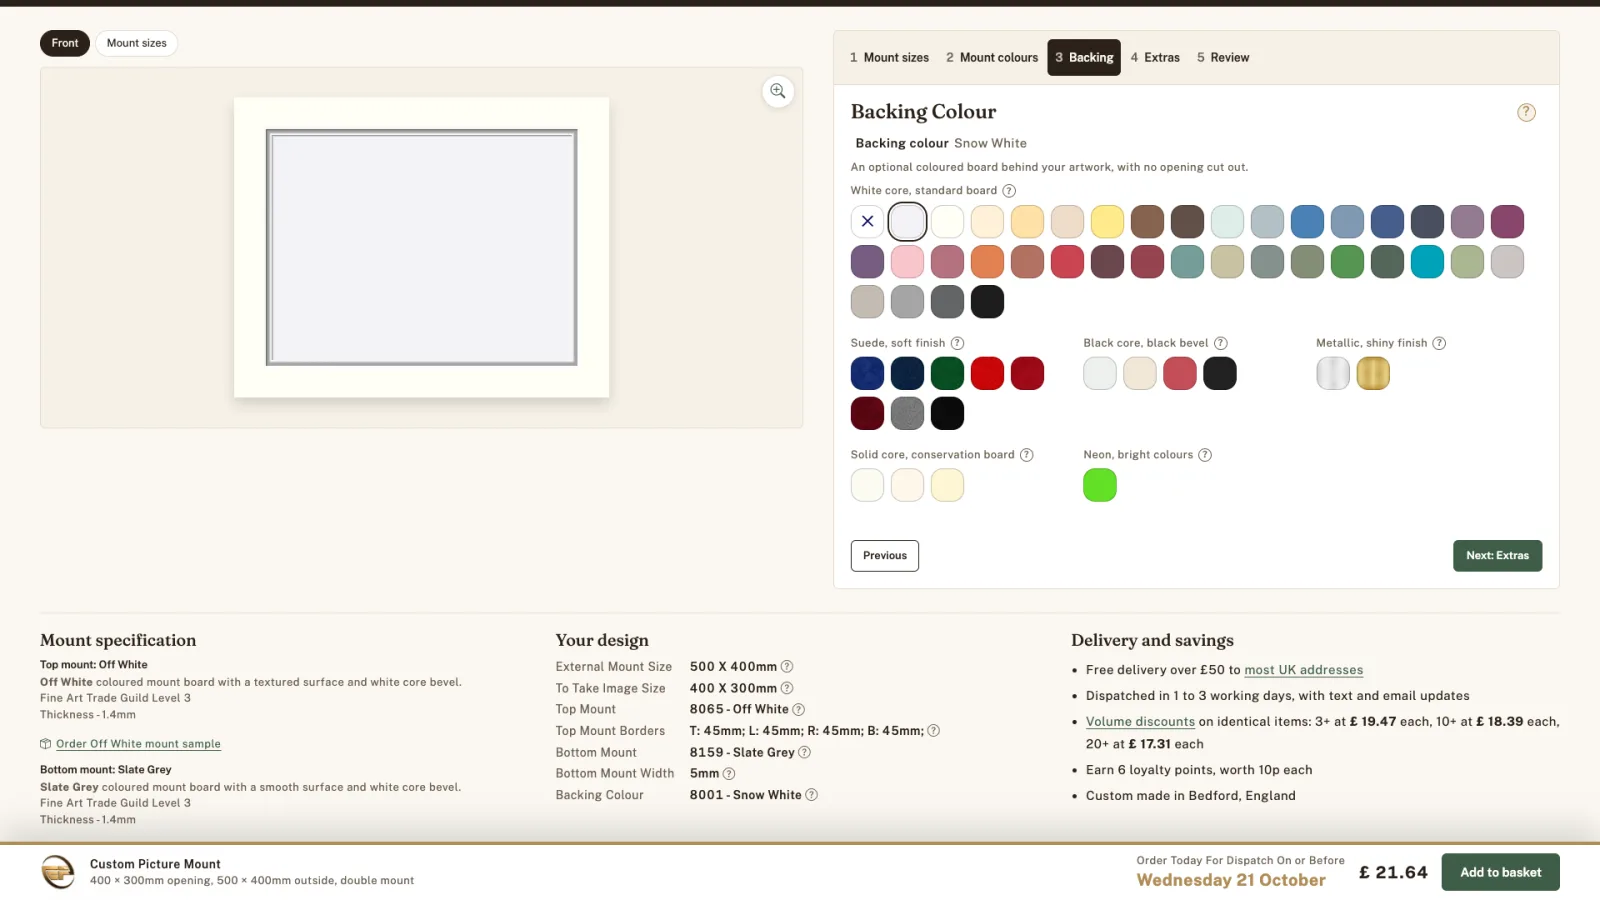Click the Wednesday 21 October dispatch date
The height and width of the screenshot is (900, 1600).
point(1231,880)
